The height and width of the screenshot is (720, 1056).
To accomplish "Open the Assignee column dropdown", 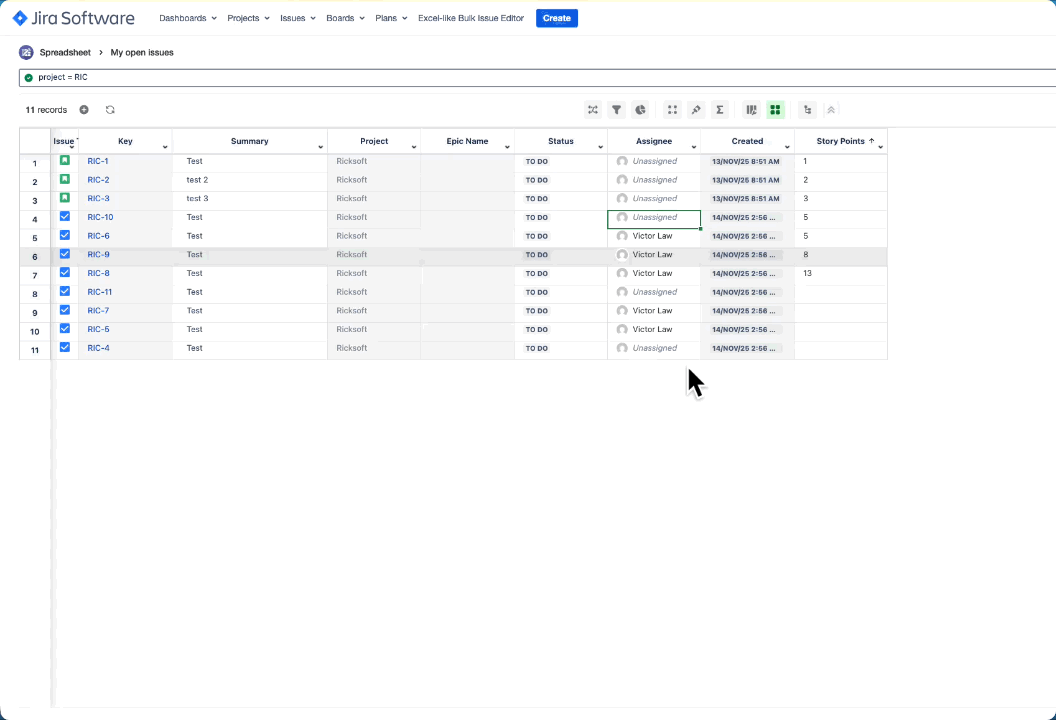I will [694, 144].
